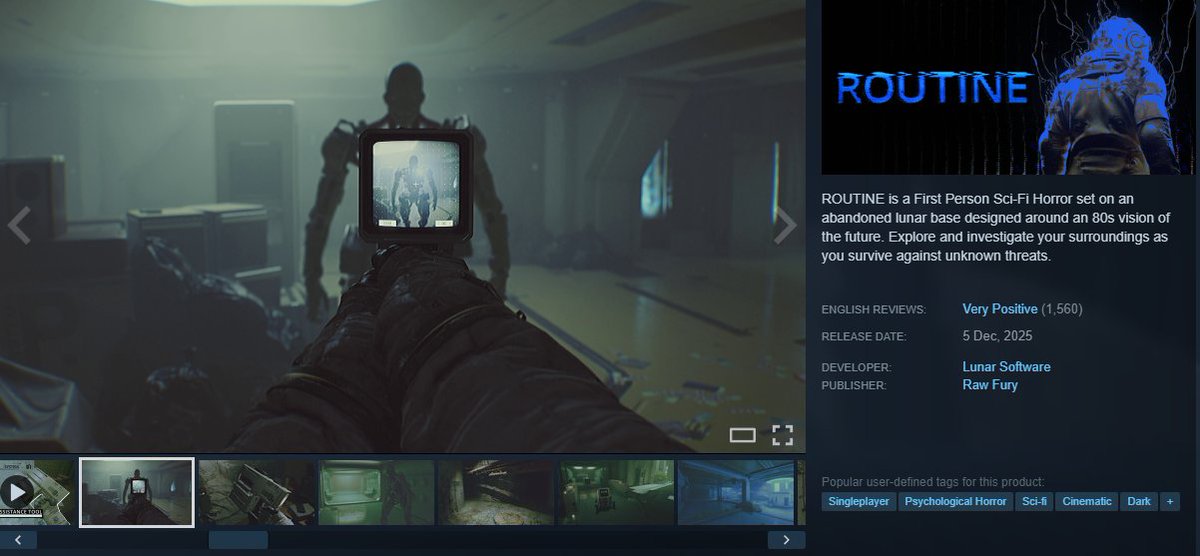Click thumbnail strip right scroll arrow

click(787, 540)
